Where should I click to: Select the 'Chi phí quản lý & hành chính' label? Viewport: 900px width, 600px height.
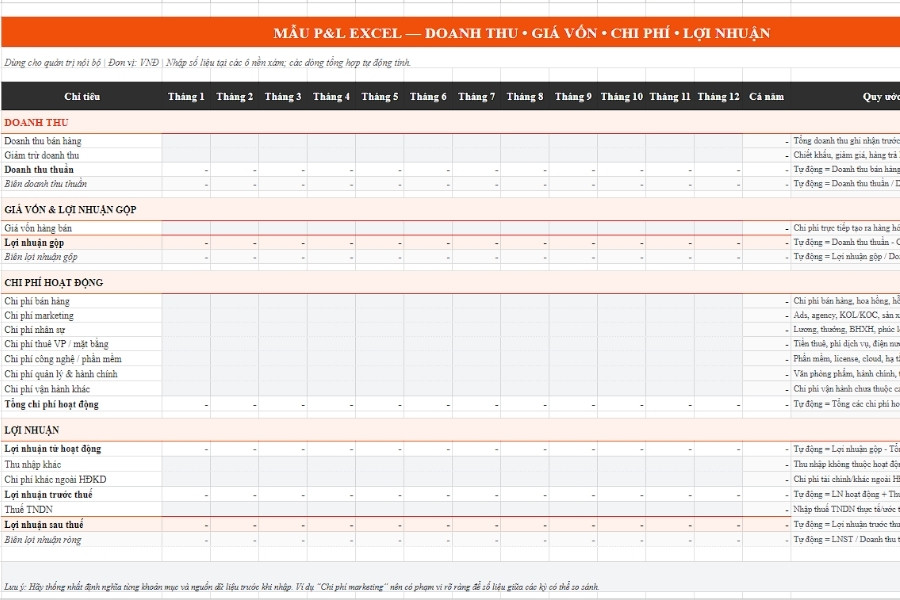tap(61, 374)
